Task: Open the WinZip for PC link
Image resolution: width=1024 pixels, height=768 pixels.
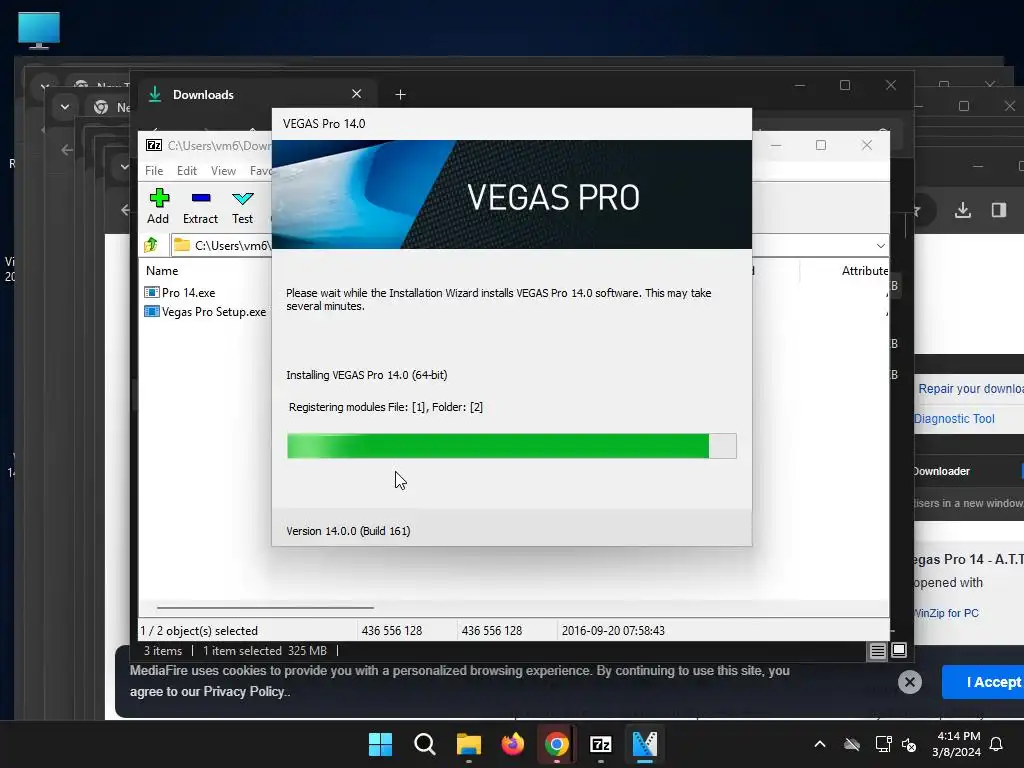Action: tap(946, 613)
